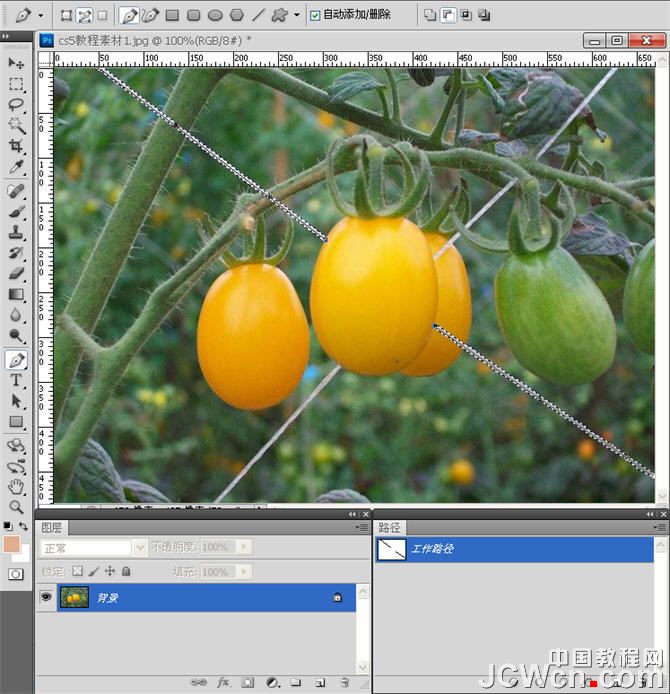
Task: Toggle visibility of the 背景 layer
Action: (46, 597)
